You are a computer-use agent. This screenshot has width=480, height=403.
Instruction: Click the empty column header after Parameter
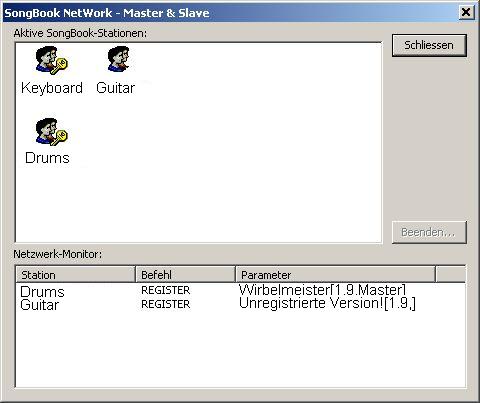(x=450, y=275)
